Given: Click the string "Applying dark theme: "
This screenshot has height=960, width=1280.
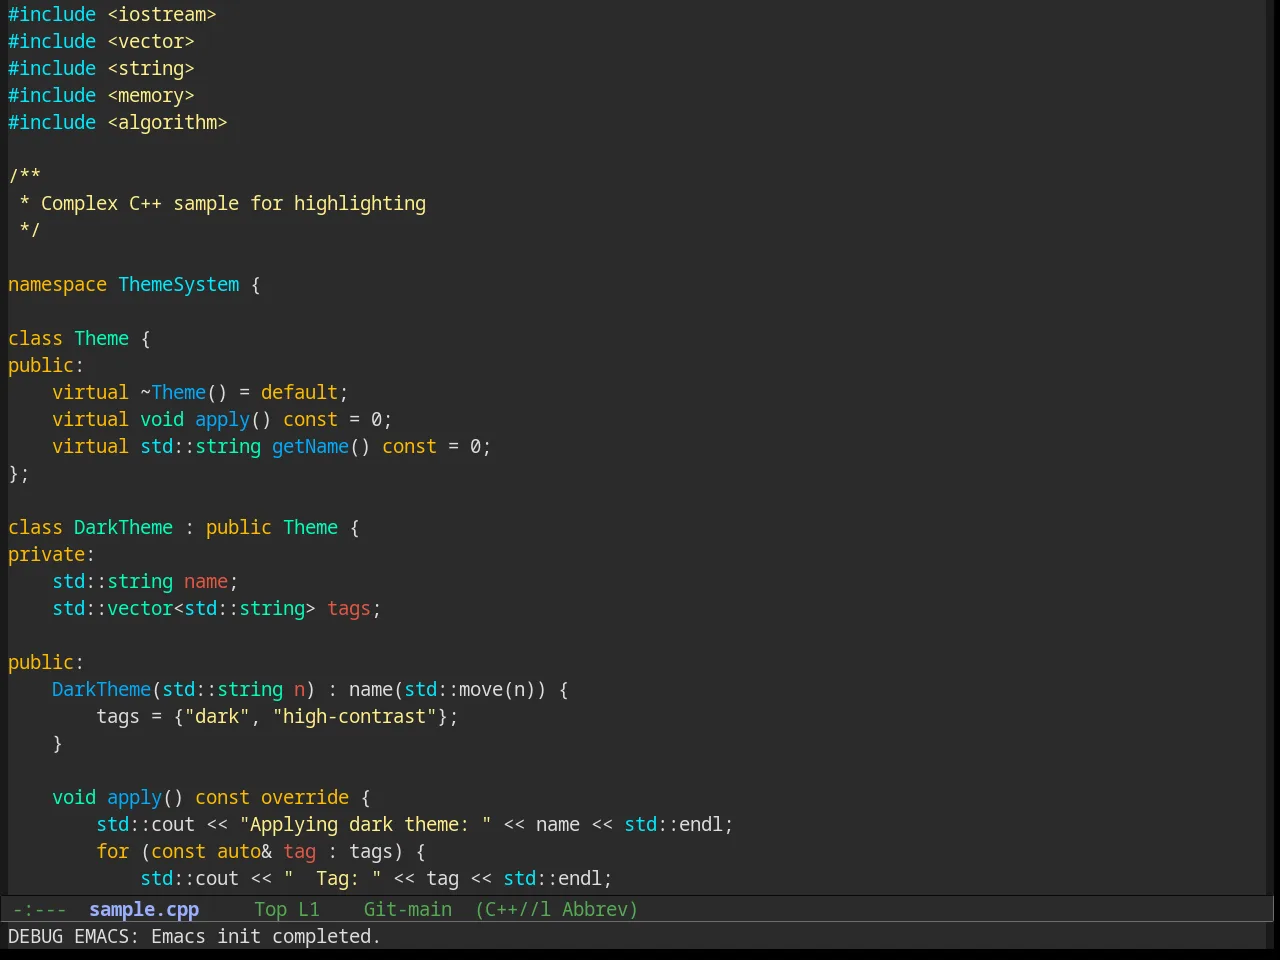Looking at the screenshot, I should 366,824.
